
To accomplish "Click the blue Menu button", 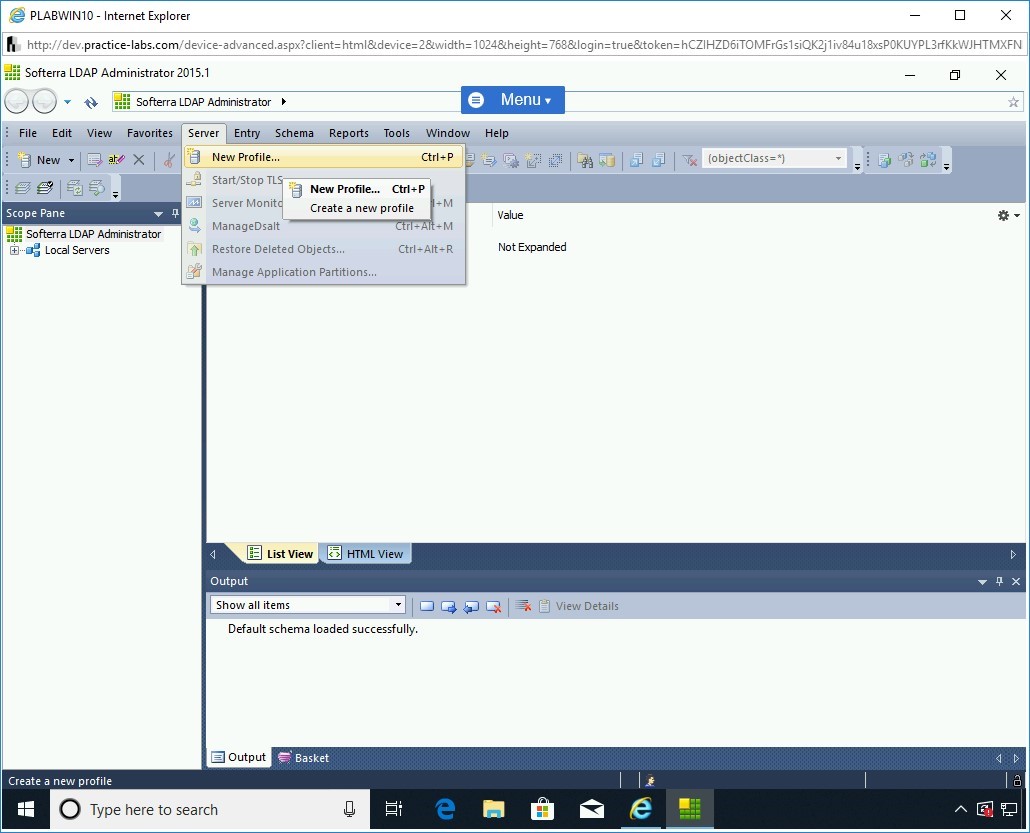I will 512,100.
